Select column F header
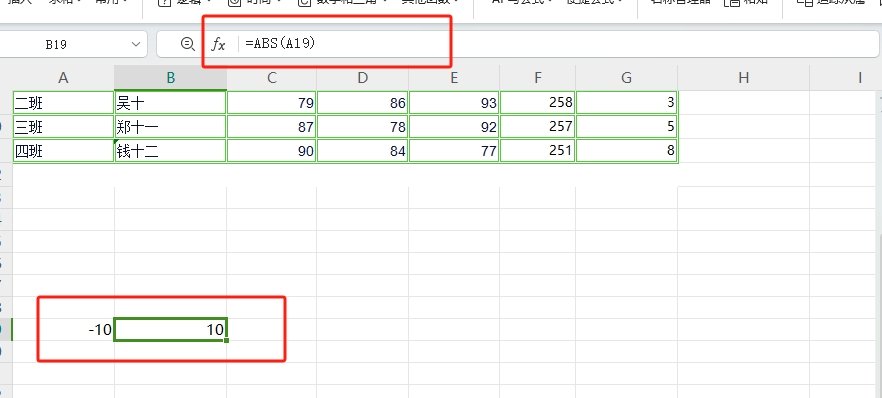Image resolution: width=882 pixels, height=398 pixels. point(538,78)
